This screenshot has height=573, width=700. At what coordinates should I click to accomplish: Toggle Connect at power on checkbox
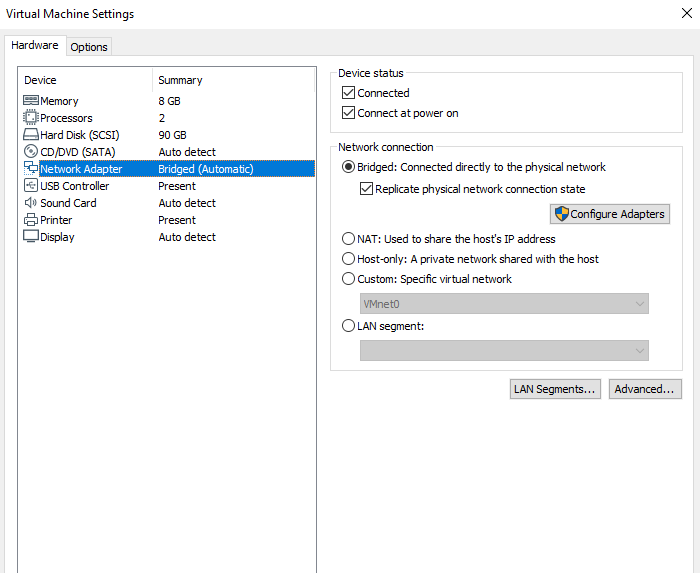click(348, 113)
